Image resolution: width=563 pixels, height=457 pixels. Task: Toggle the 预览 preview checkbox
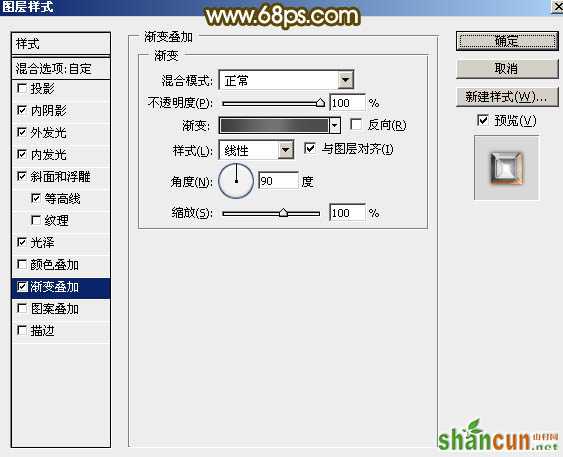pyautogui.click(x=483, y=120)
